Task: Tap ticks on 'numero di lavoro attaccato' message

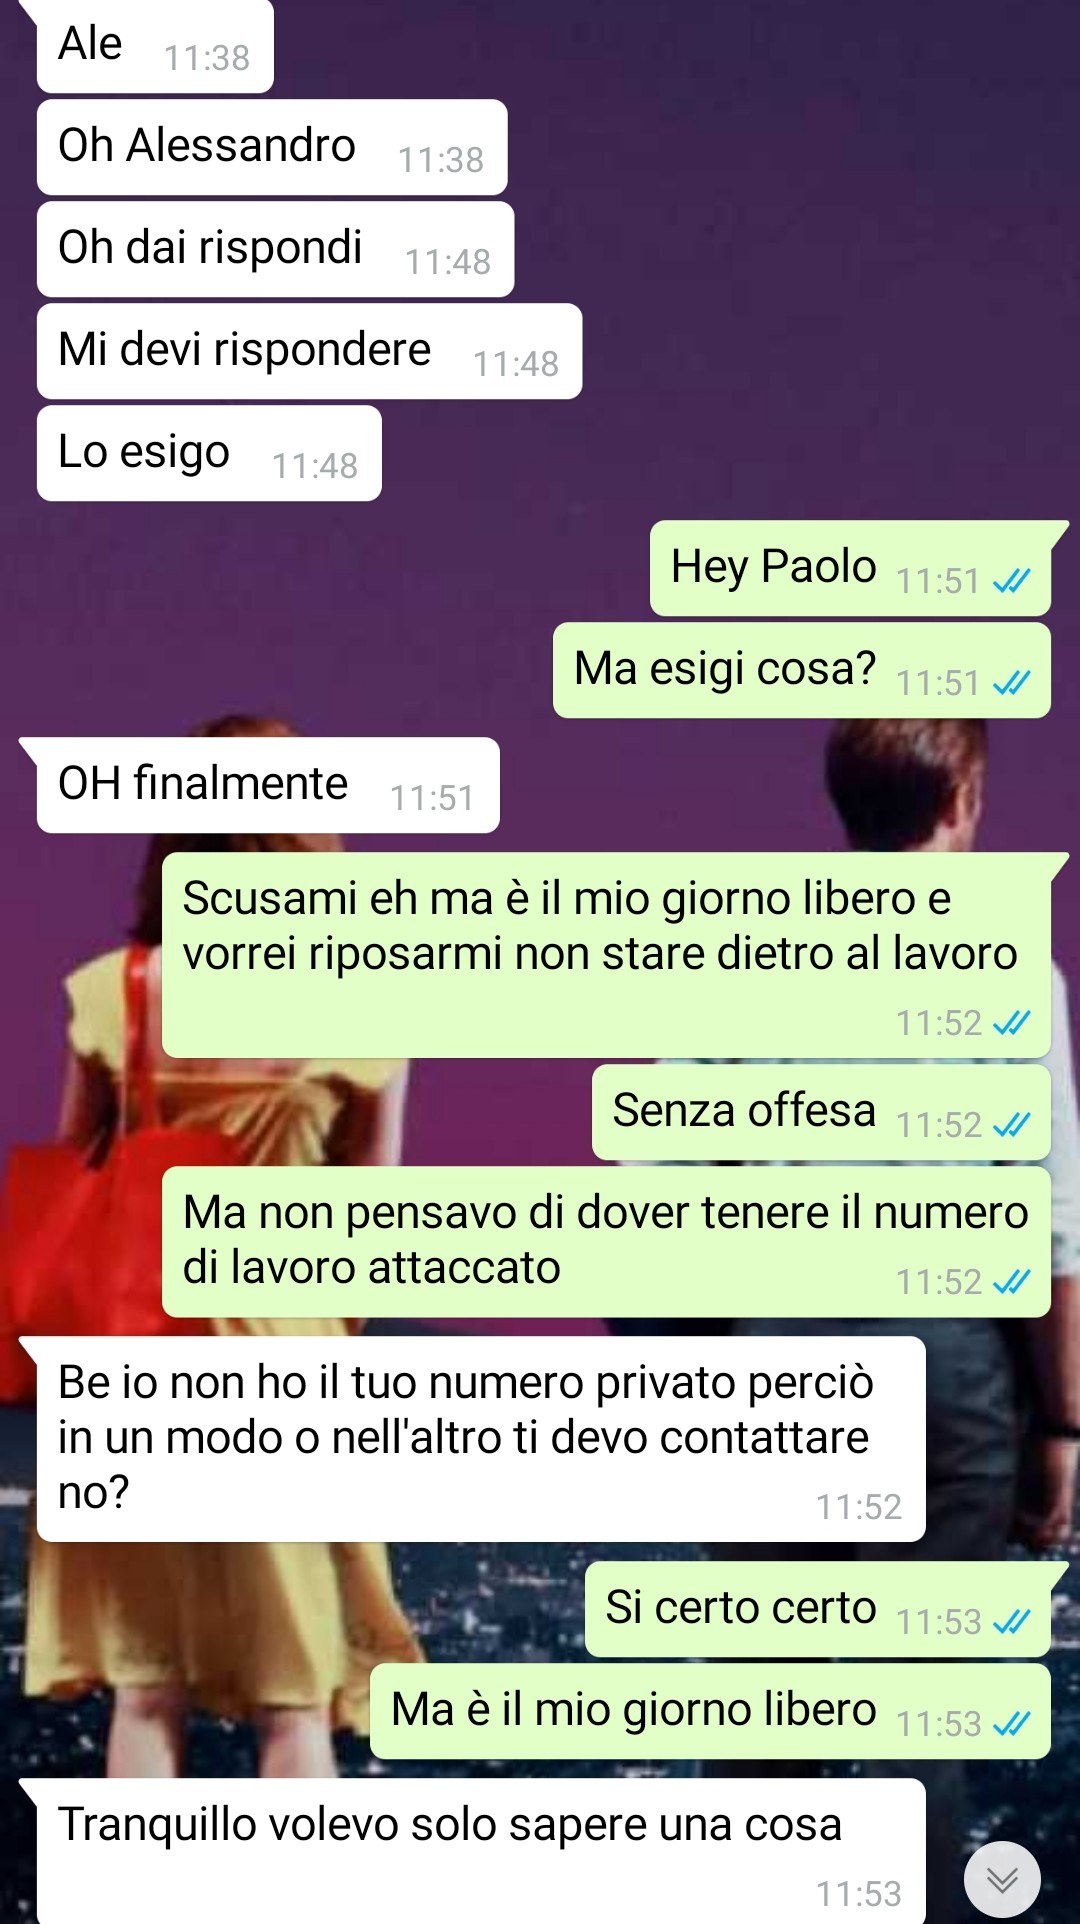Action: (x=1011, y=1282)
